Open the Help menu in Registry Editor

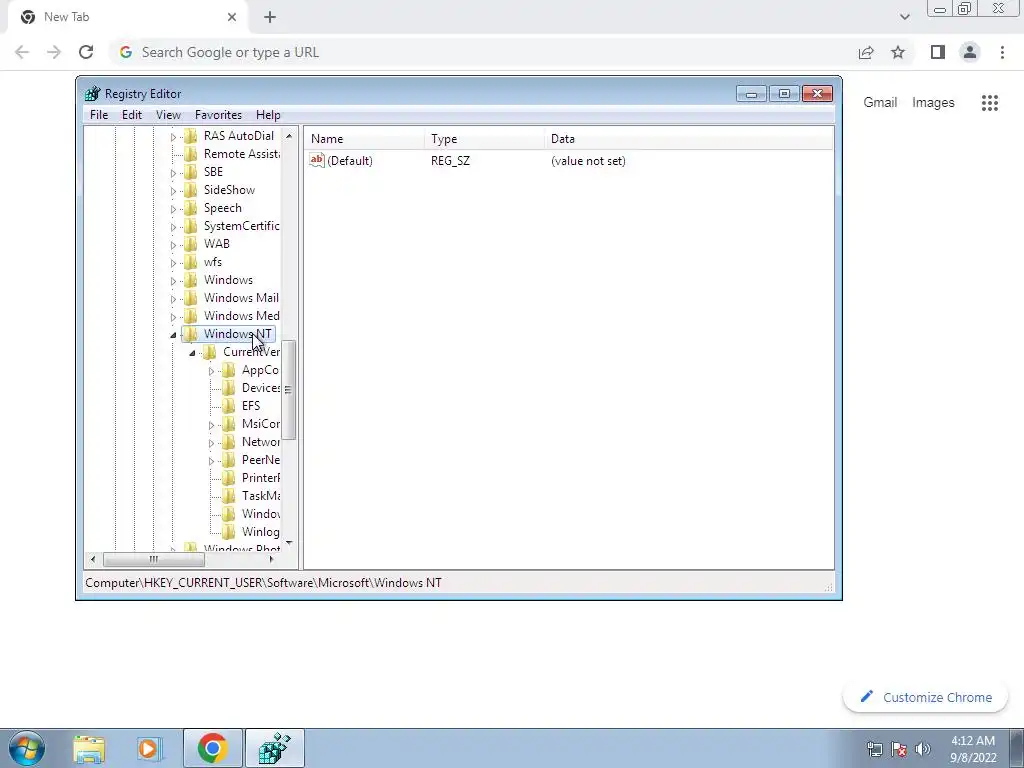268,115
